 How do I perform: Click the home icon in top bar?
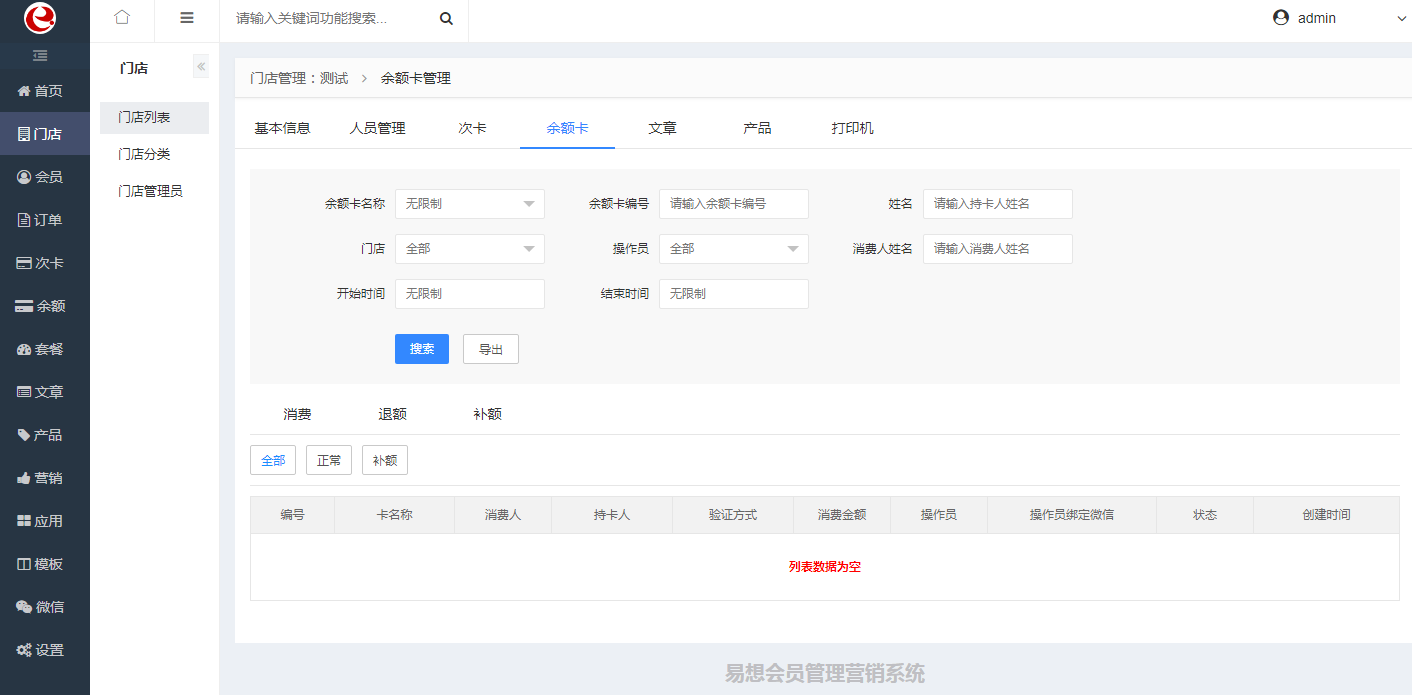coord(122,18)
